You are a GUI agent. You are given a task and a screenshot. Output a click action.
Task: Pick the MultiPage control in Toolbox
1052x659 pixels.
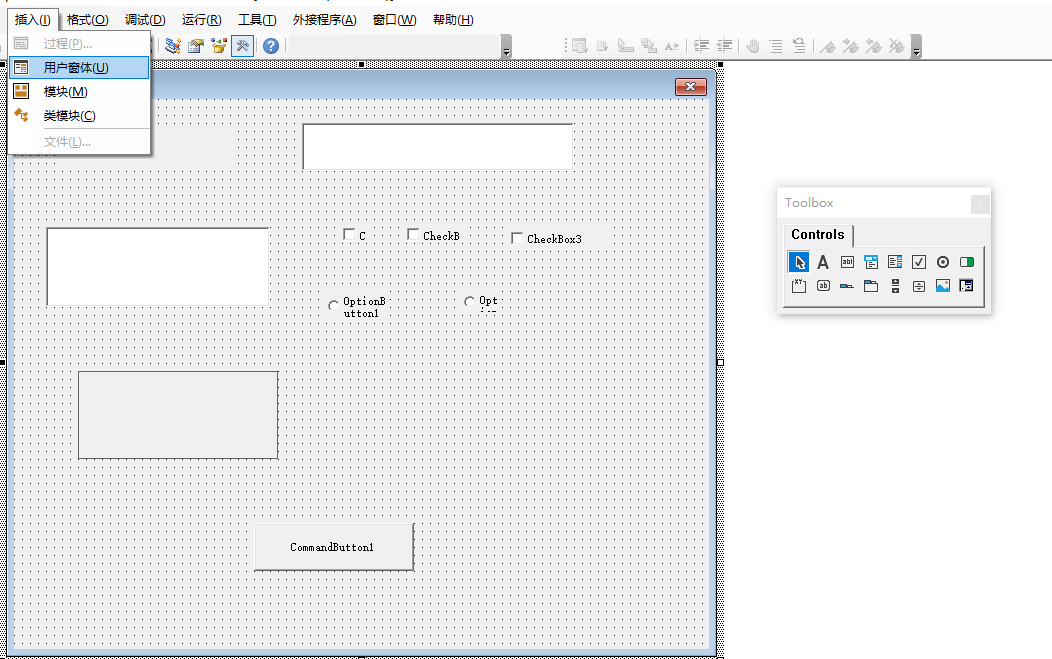(871, 286)
